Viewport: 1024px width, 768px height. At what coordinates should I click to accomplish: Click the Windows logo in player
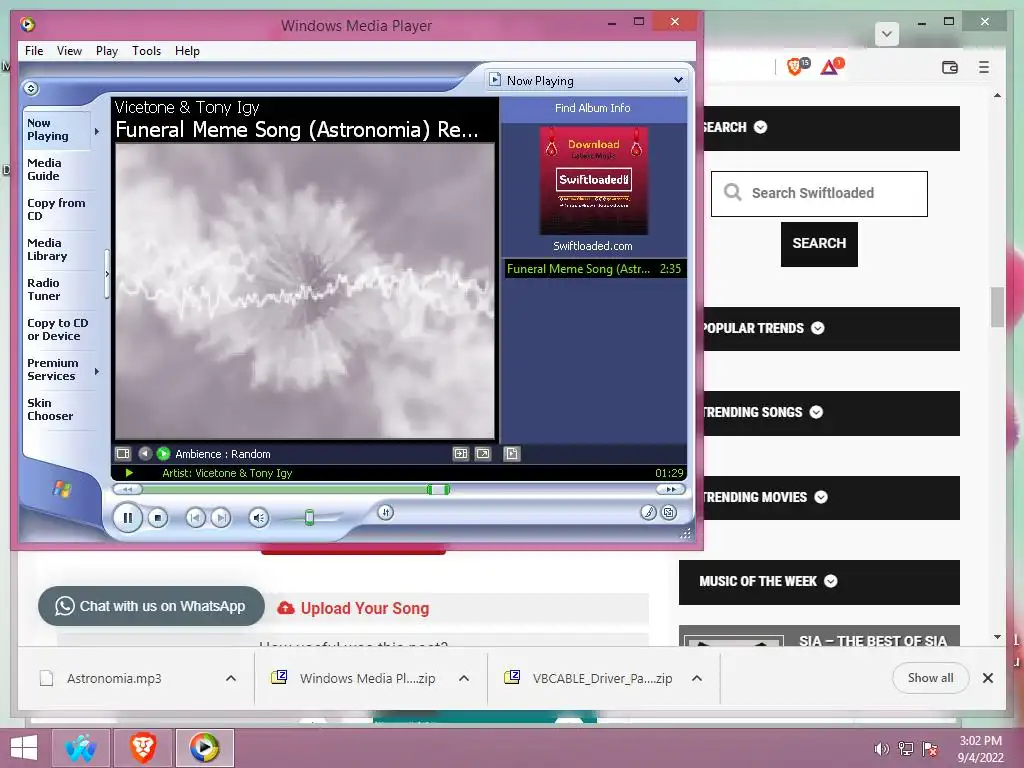[62, 488]
